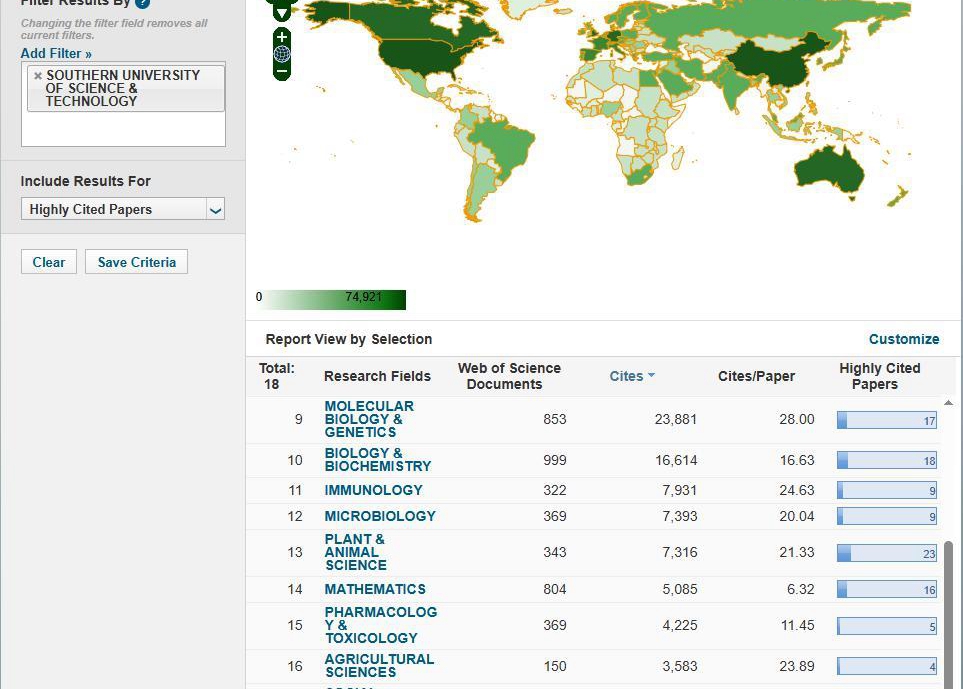Zoom out on the world map
This screenshot has width=963, height=689.
281,72
